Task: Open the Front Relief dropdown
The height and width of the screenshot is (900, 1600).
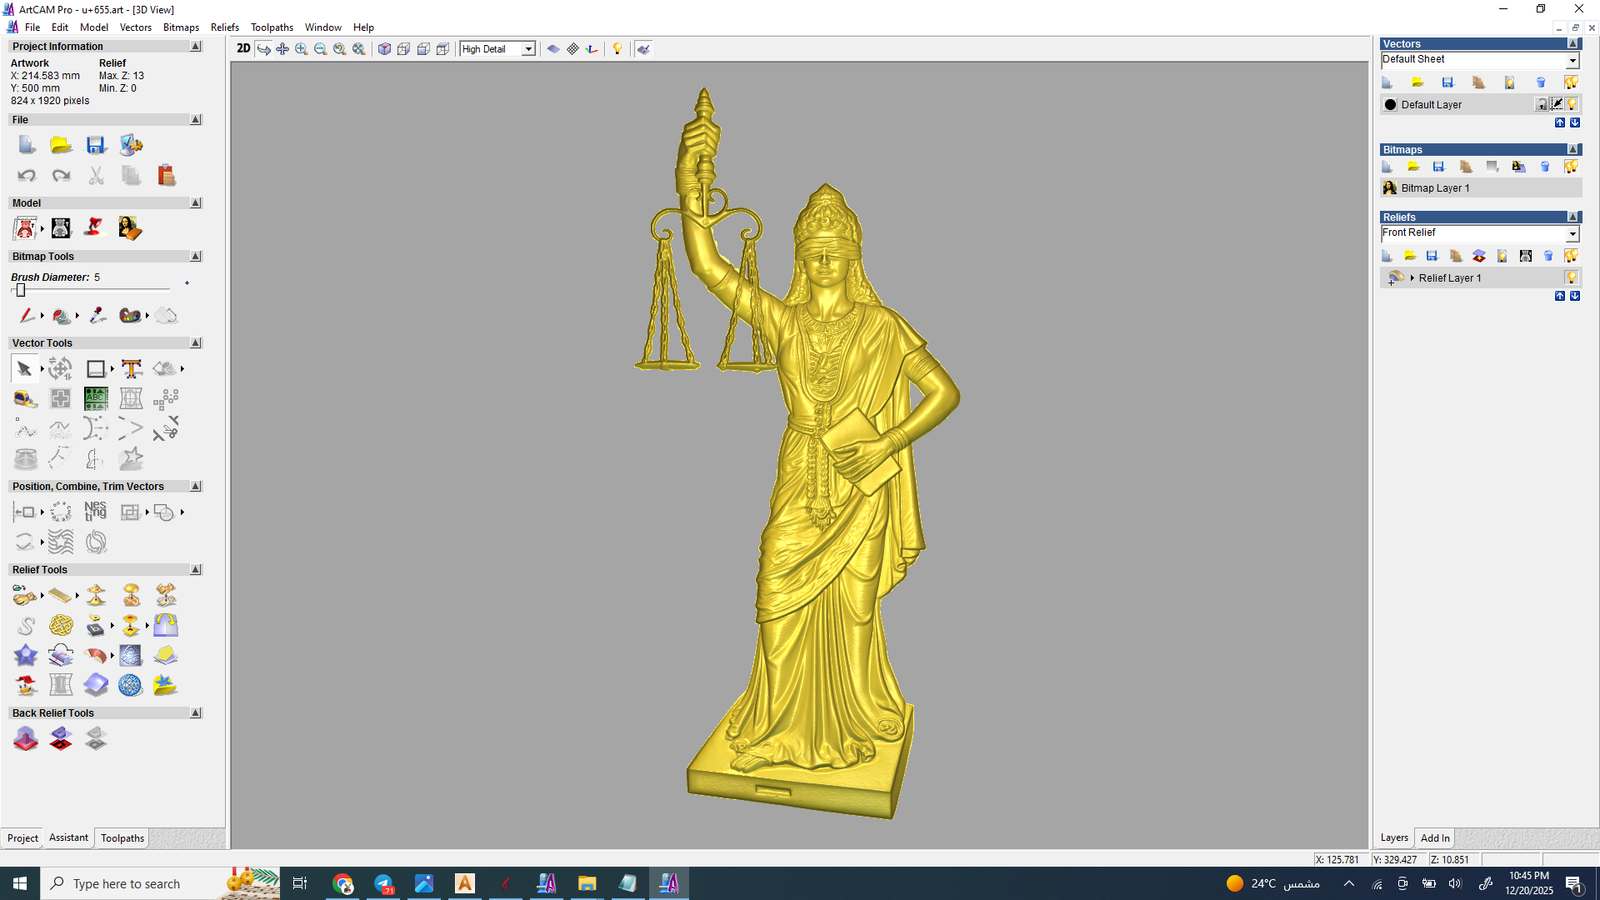Action: pos(1571,234)
